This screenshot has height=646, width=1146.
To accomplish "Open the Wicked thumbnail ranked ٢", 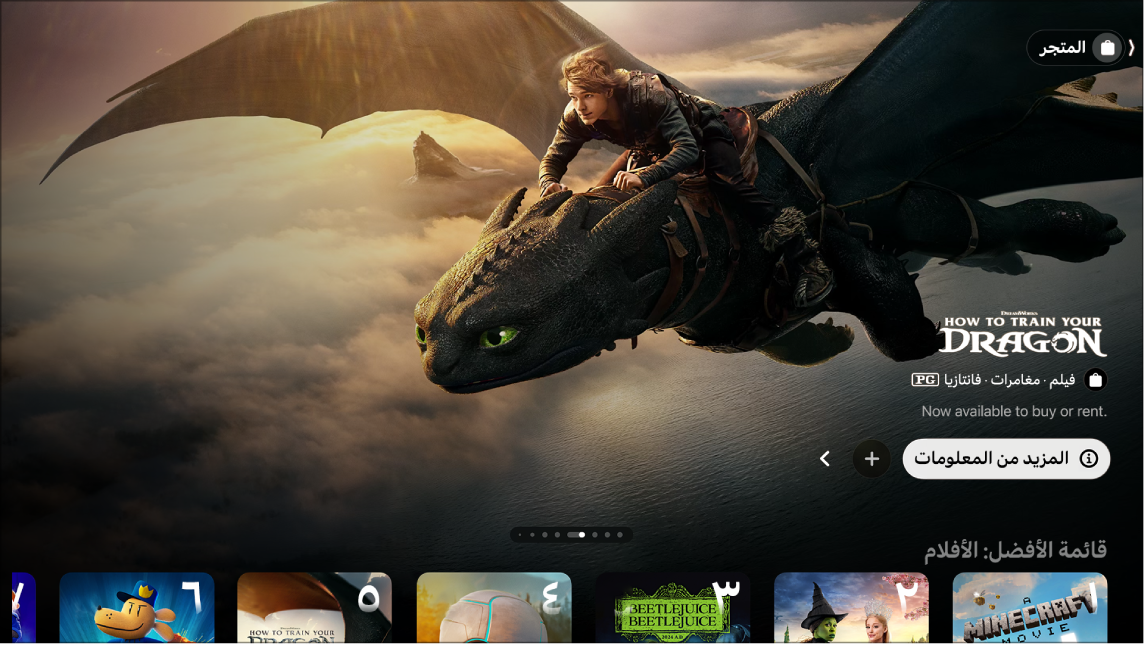I will pyautogui.click(x=851, y=608).
